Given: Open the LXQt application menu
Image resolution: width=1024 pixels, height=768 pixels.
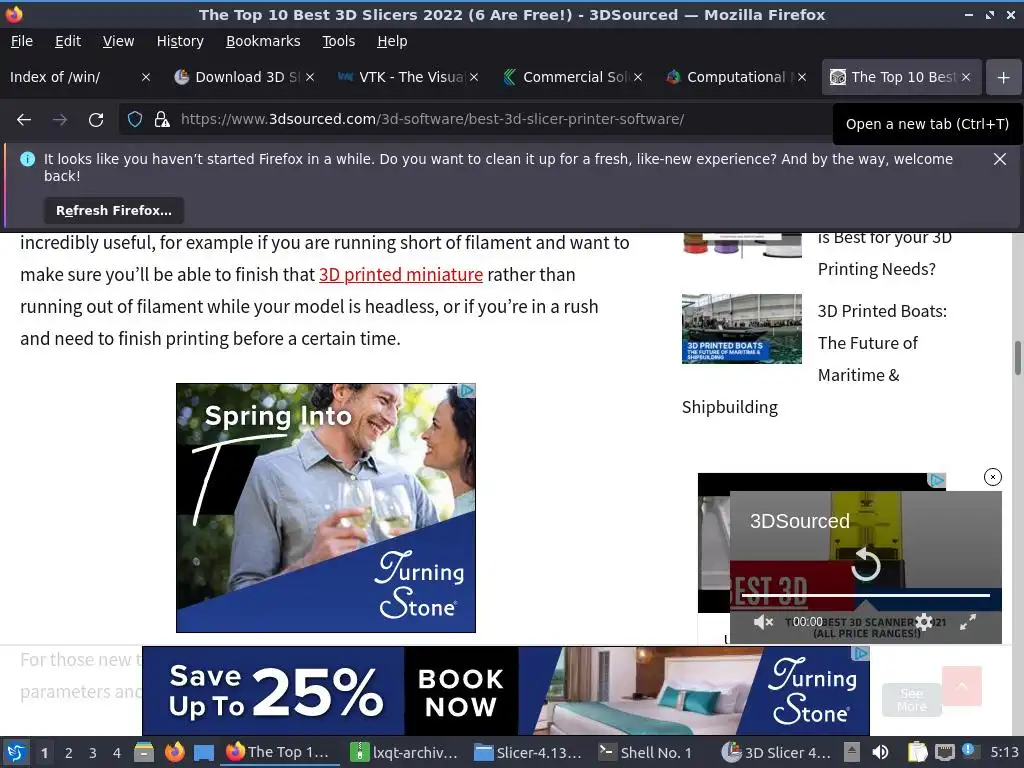Looking at the screenshot, I should [x=16, y=752].
